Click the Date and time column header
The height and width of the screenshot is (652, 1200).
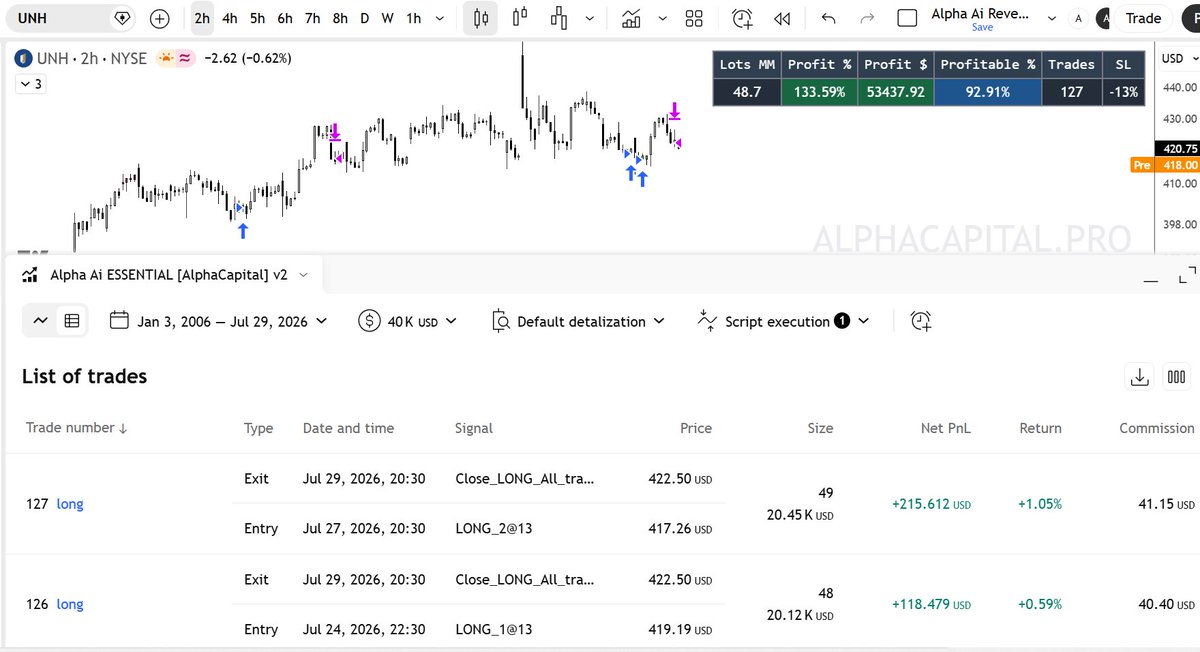(348, 428)
